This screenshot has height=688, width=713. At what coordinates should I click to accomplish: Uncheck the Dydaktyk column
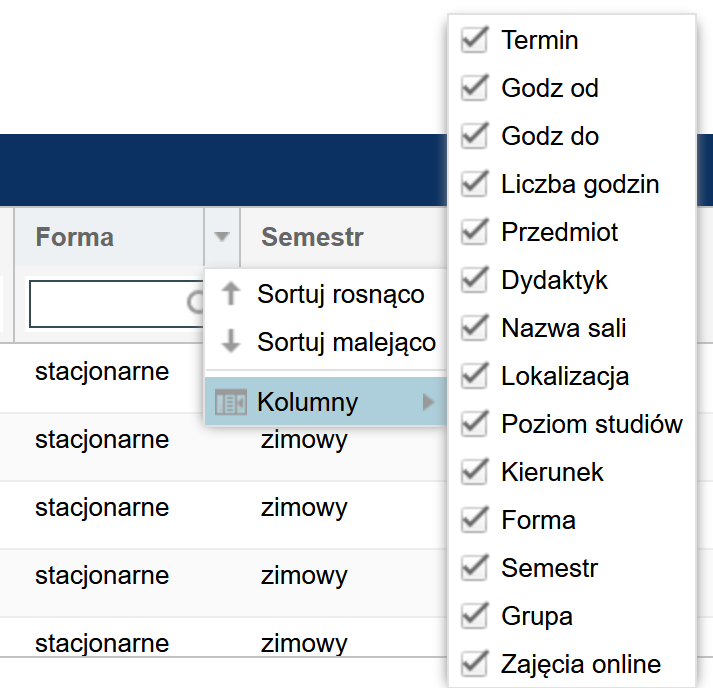(x=473, y=280)
